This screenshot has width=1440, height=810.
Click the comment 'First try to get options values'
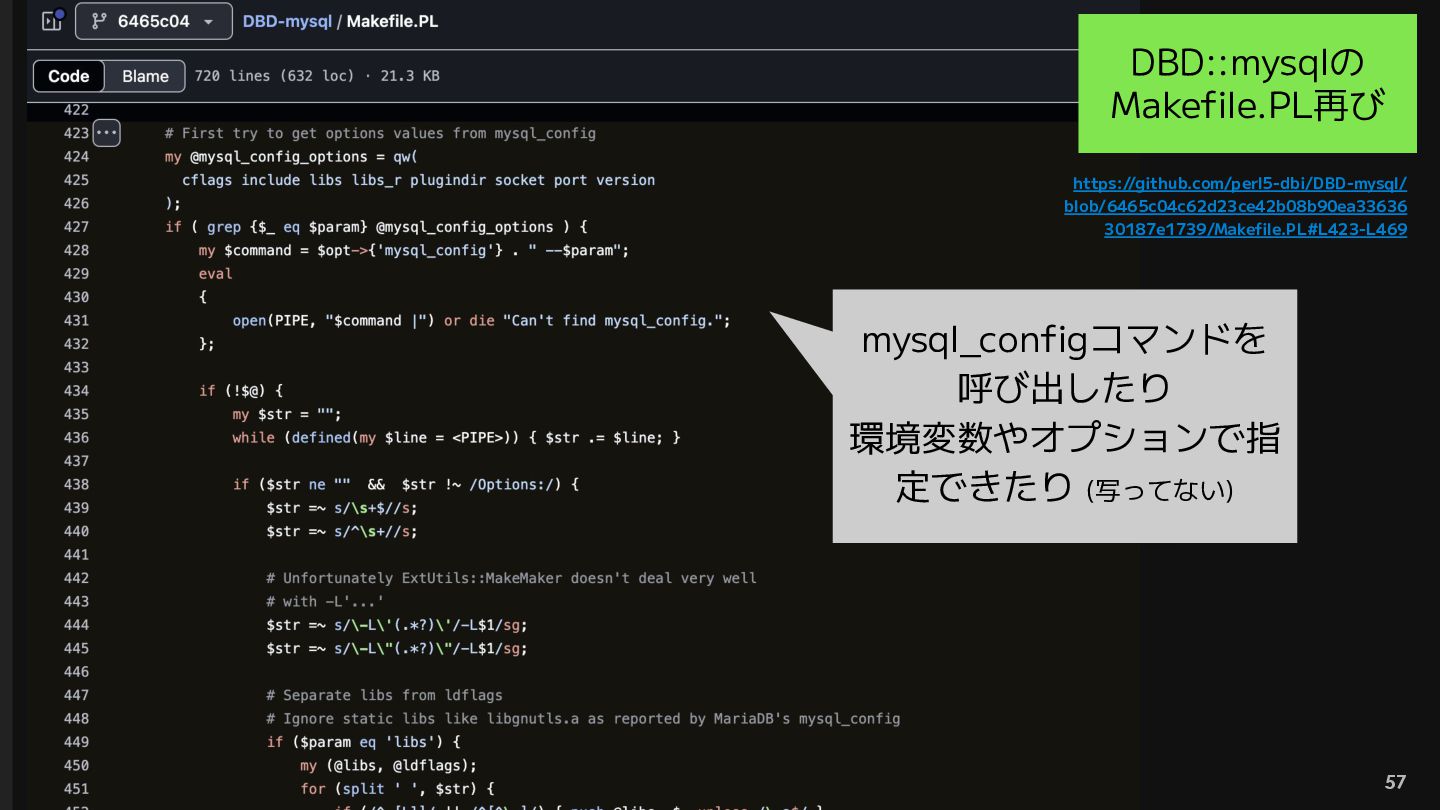click(x=380, y=133)
